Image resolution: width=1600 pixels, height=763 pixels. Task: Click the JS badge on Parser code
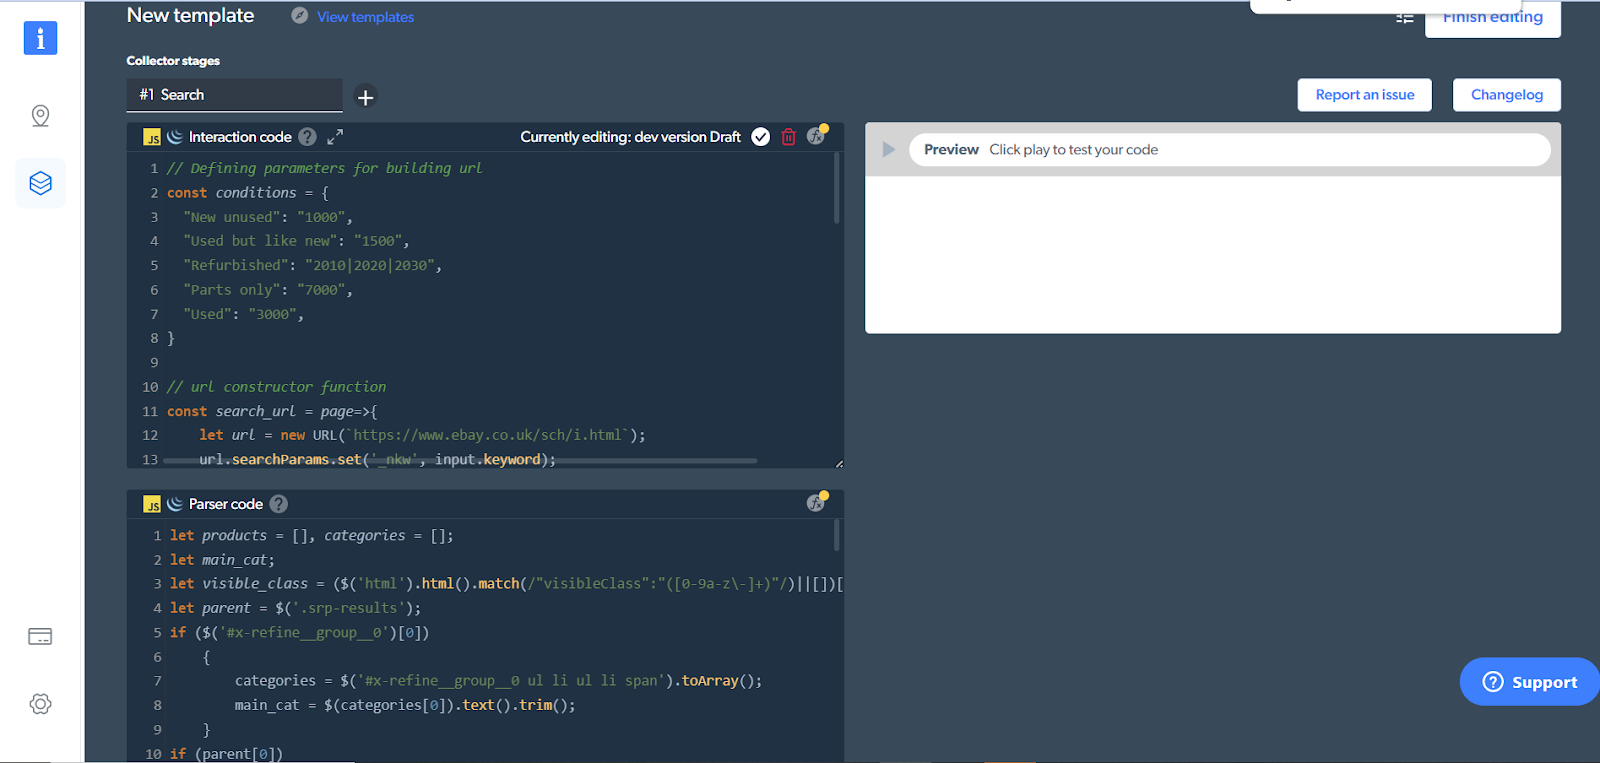(x=152, y=504)
